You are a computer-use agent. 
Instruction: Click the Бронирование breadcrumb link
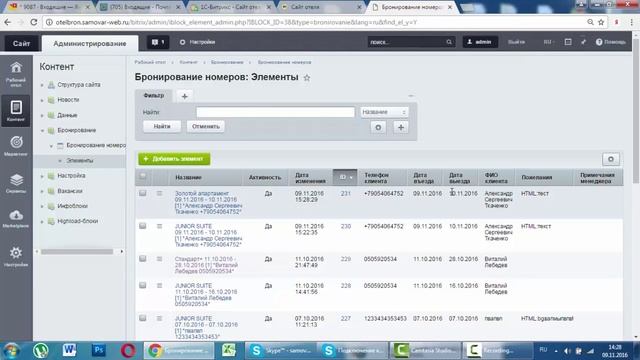pos(227,62)
